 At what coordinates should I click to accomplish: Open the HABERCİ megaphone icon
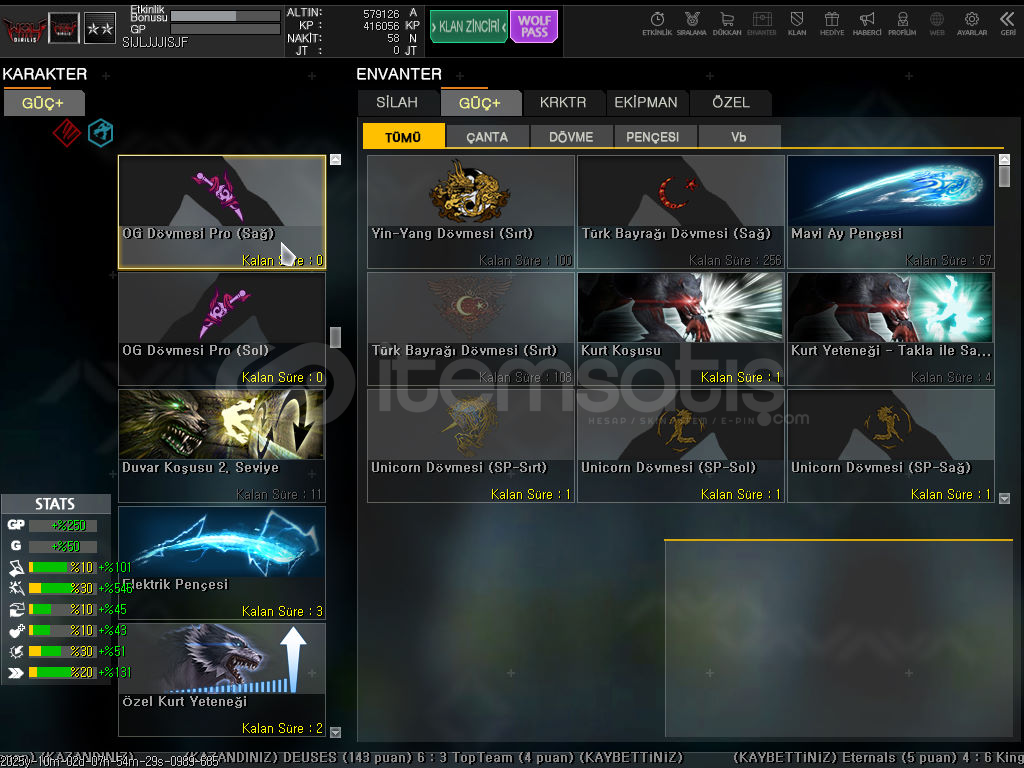tap(867, 24)
